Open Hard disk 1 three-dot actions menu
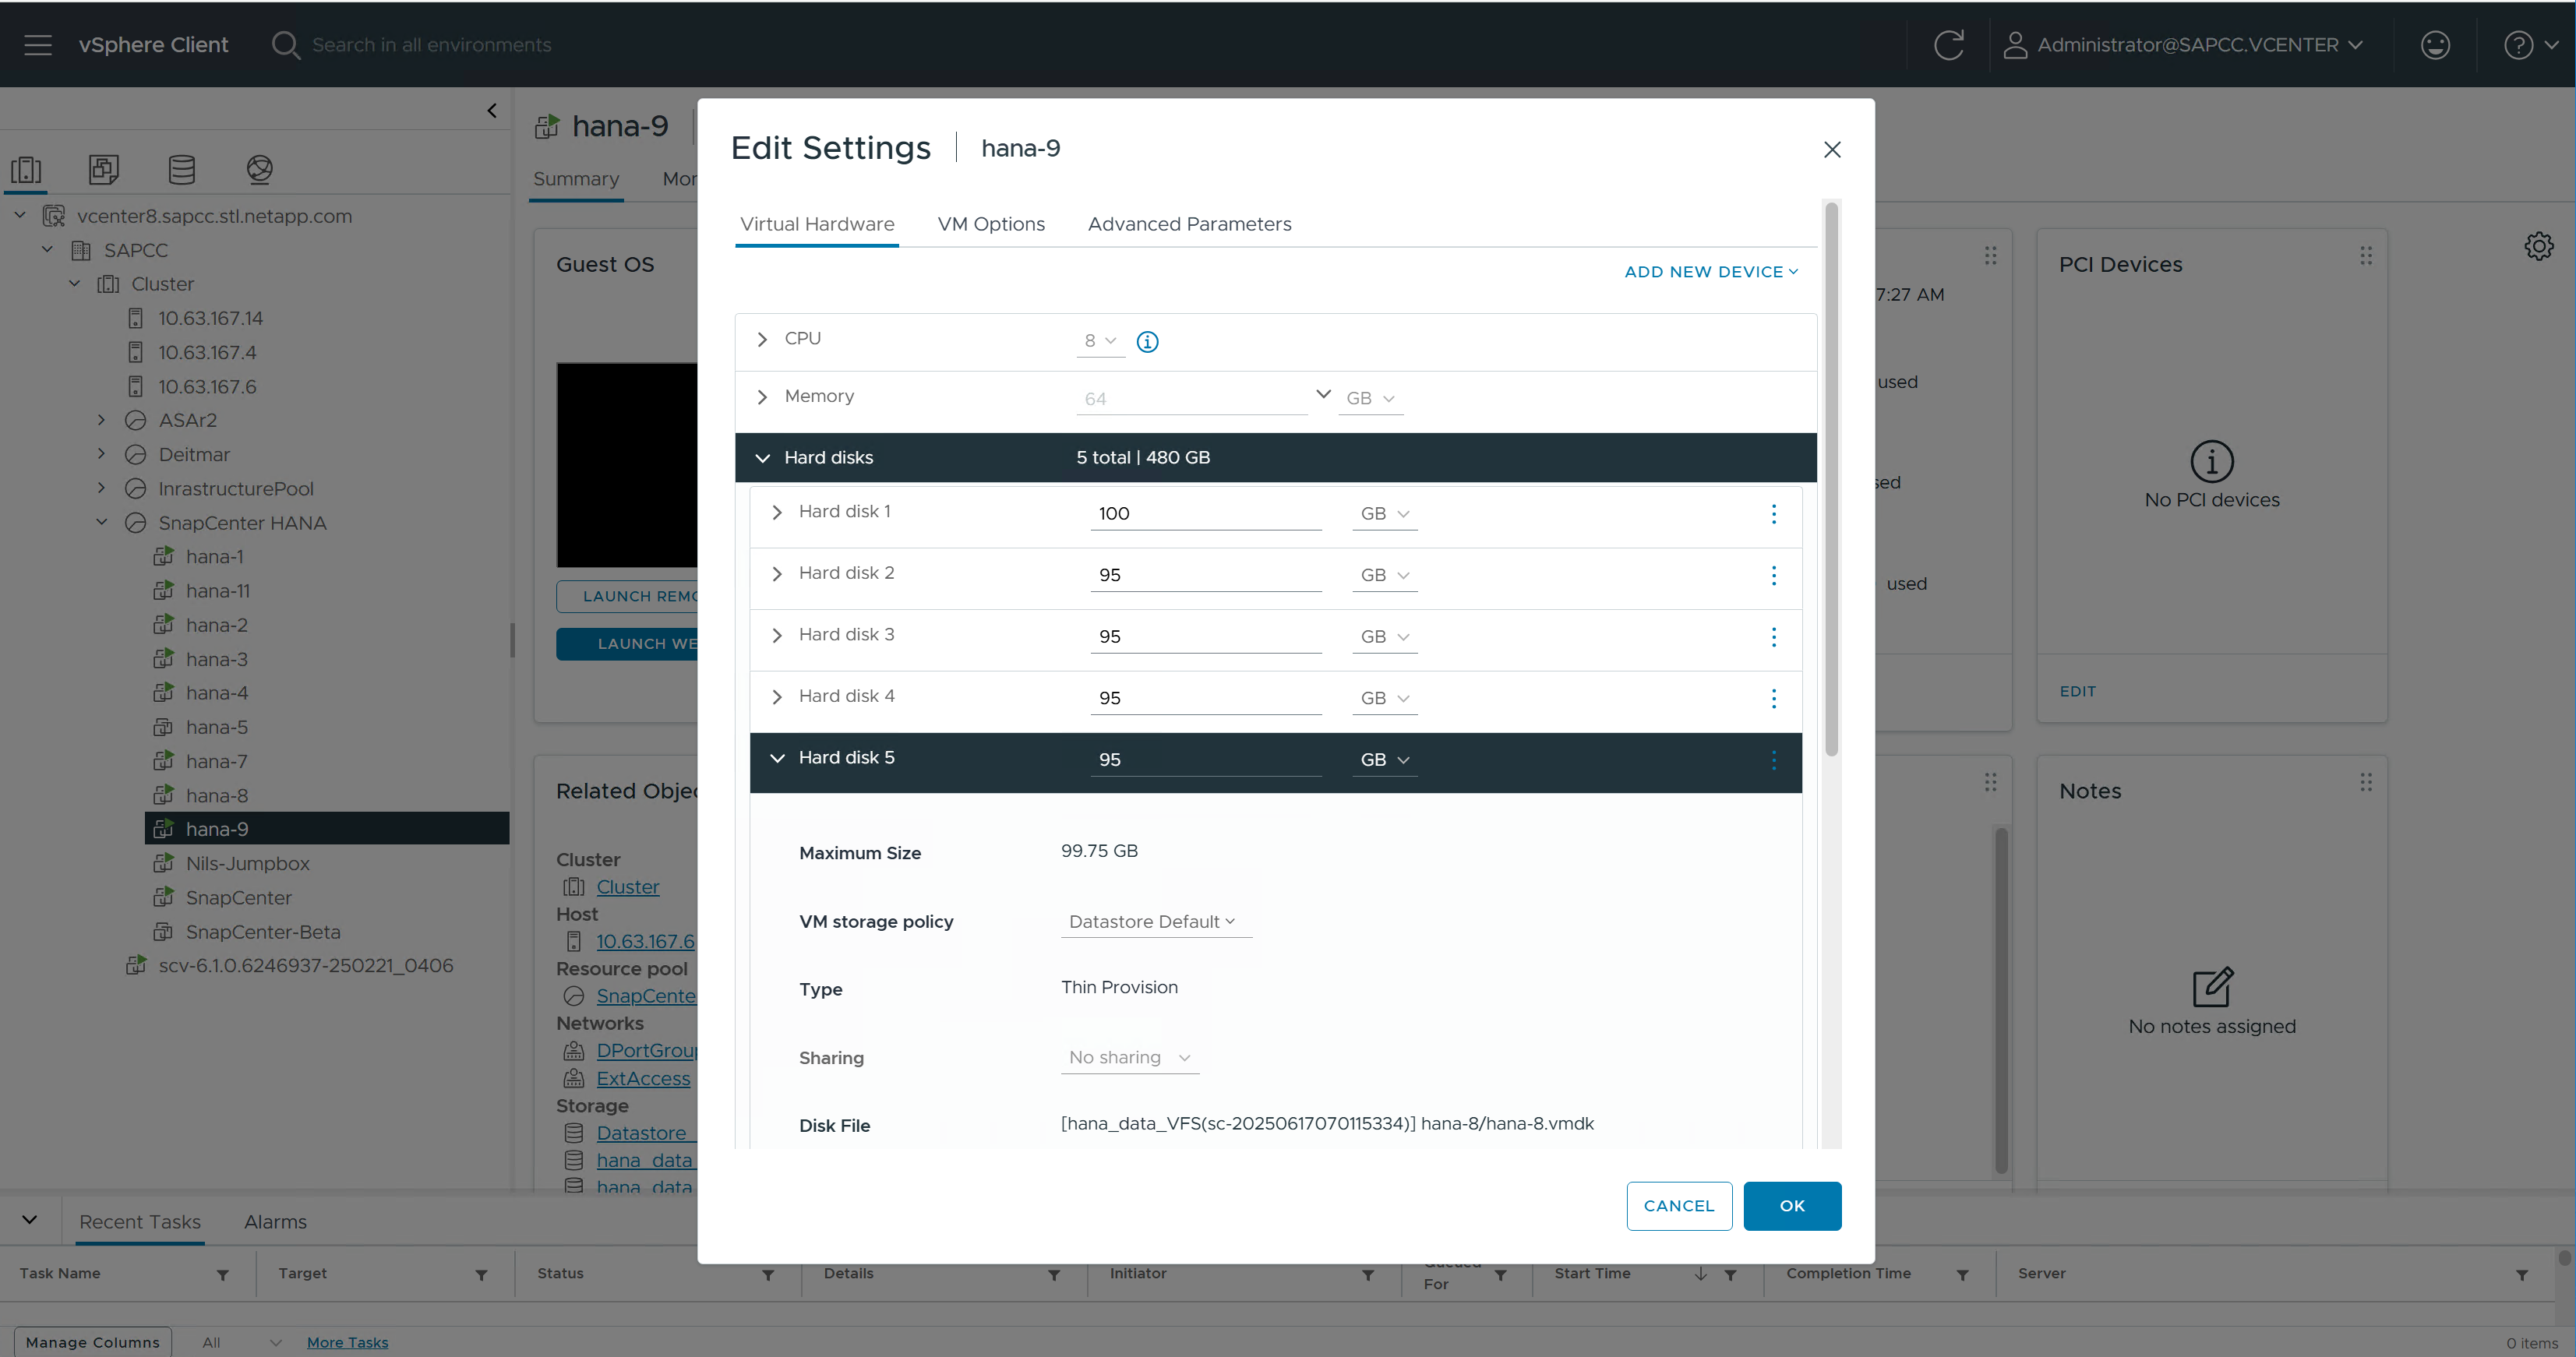The width and height of the screenshot is (2576, 1357). pos(1773,514)
